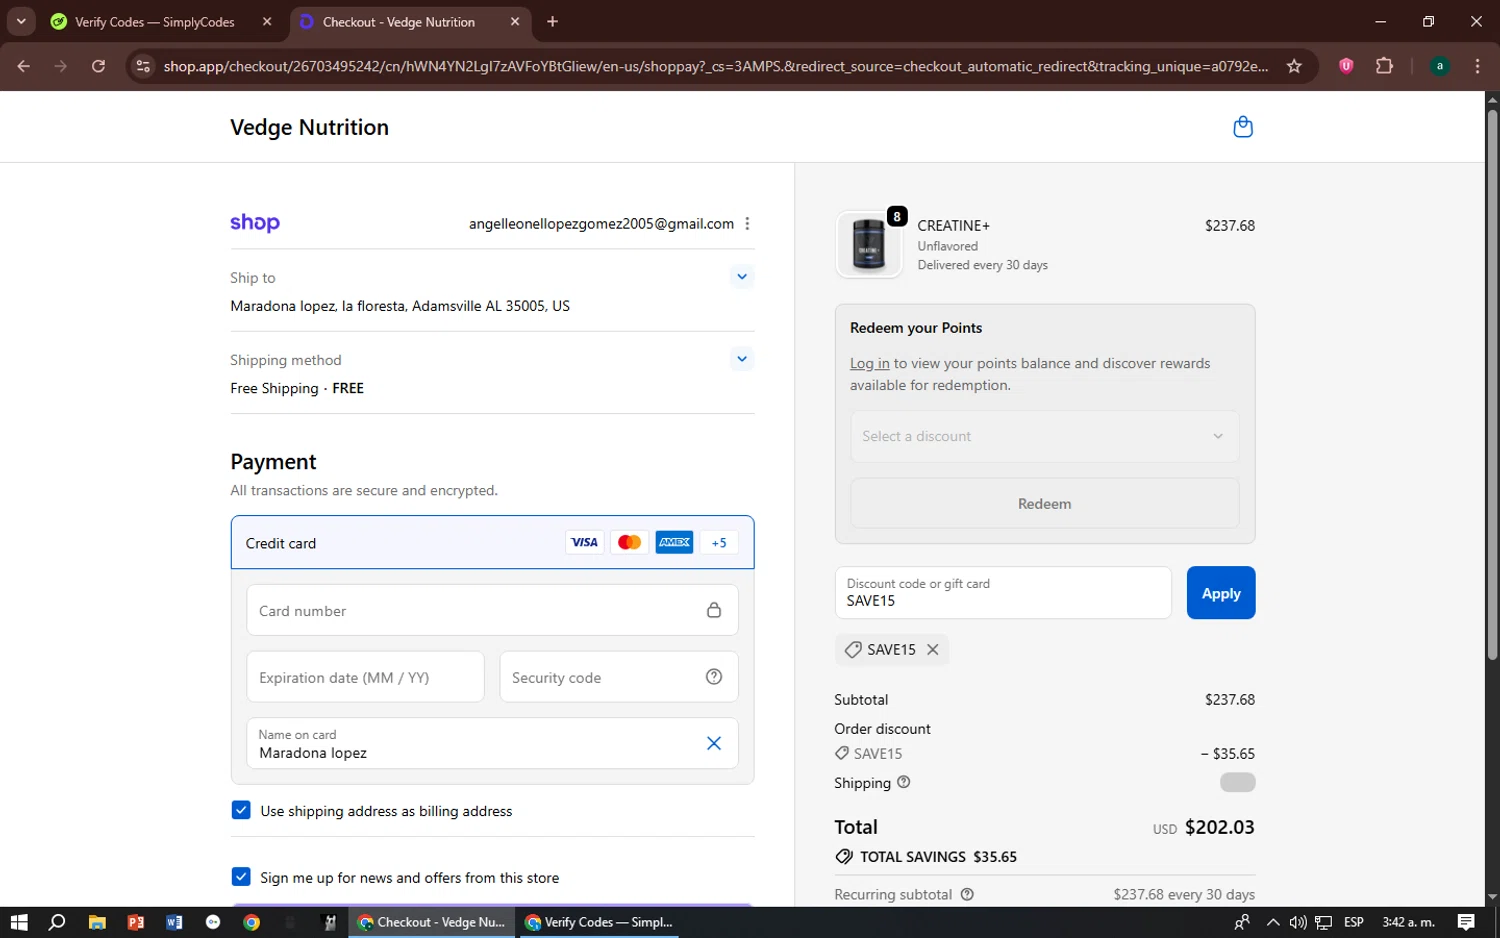The height and width of the screenshot is (938, 1500).
Task: Click the CREATINE+ product thumbnail
Action: 868,244
